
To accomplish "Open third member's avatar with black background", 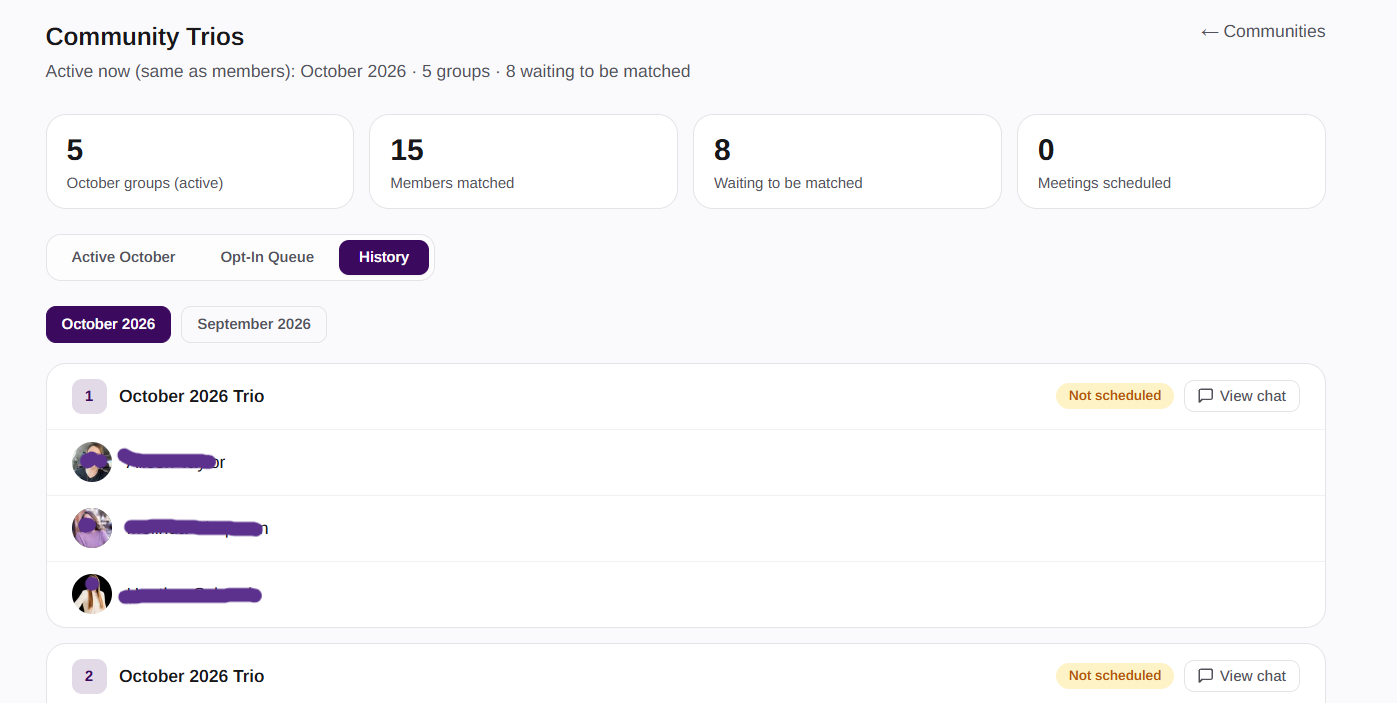I will (92, 594).
